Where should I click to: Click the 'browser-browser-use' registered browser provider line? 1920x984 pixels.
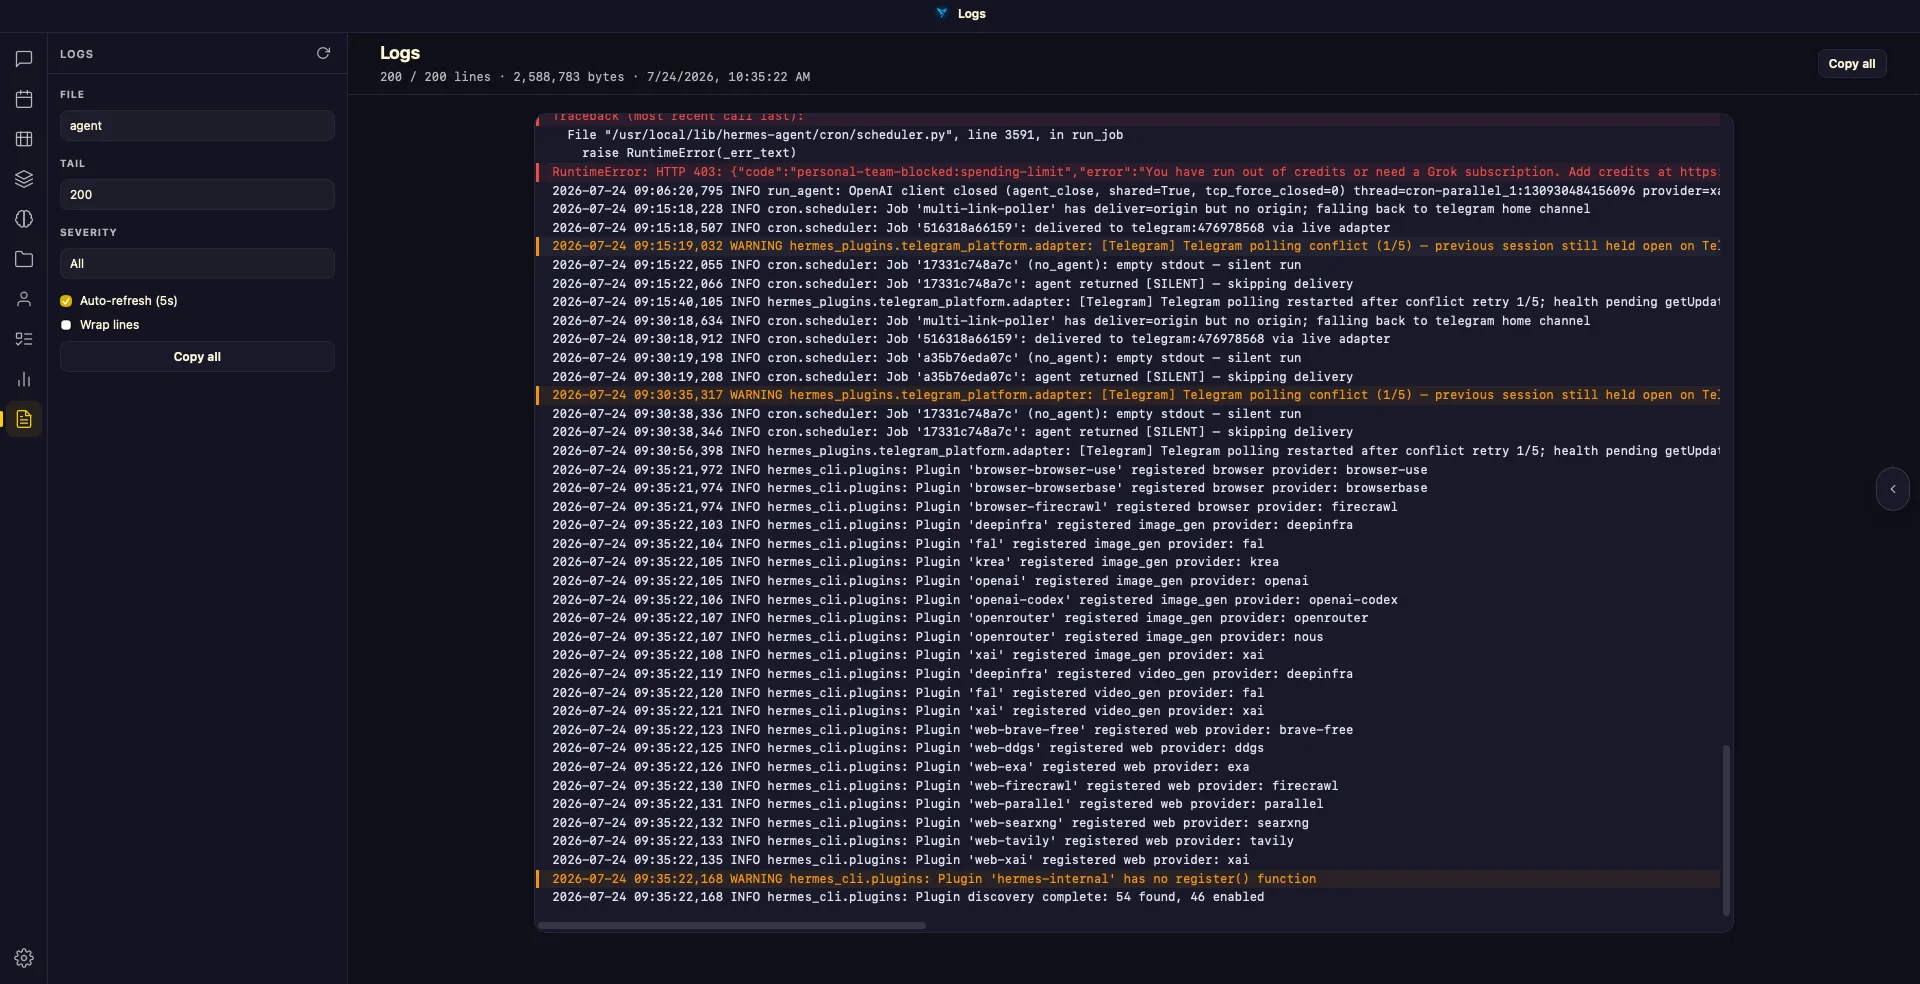pyautogui.click(x=990, y=470)
